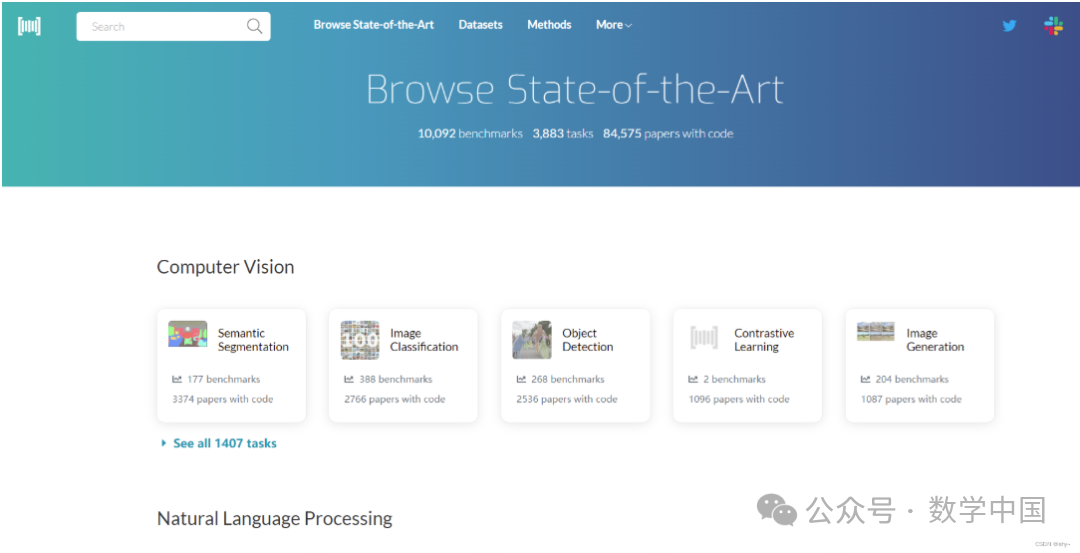Image resolution: width=1080 pixels, height=553 pixels.
Task: Click 3374 papers with code text
Action: click(222, 399)
